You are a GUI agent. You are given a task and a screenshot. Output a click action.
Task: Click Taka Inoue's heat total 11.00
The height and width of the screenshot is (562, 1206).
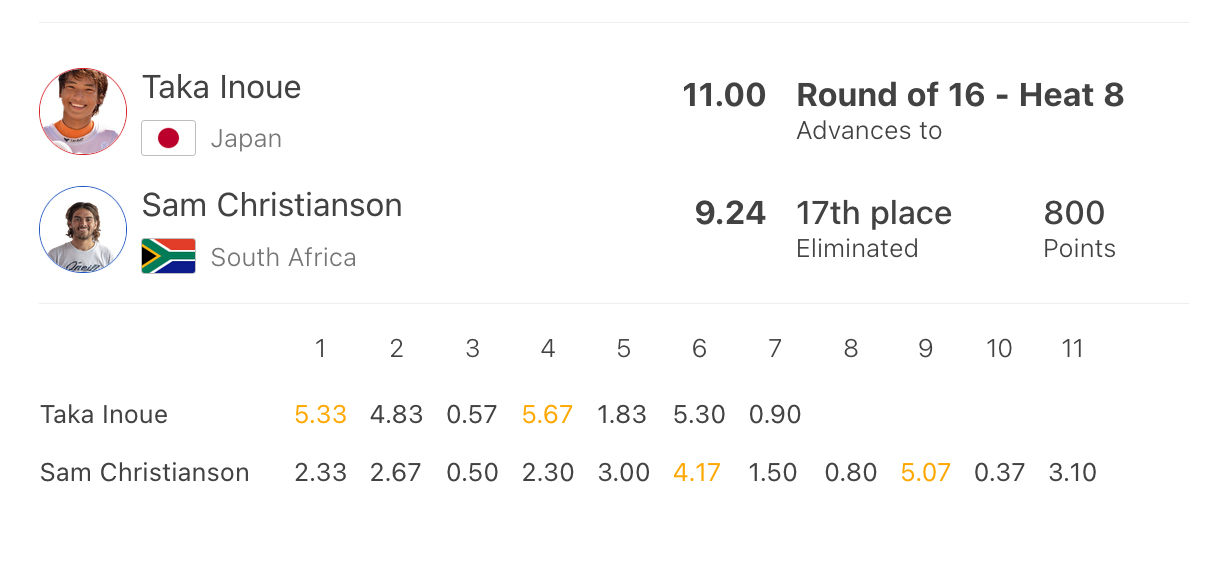(724, 95)
